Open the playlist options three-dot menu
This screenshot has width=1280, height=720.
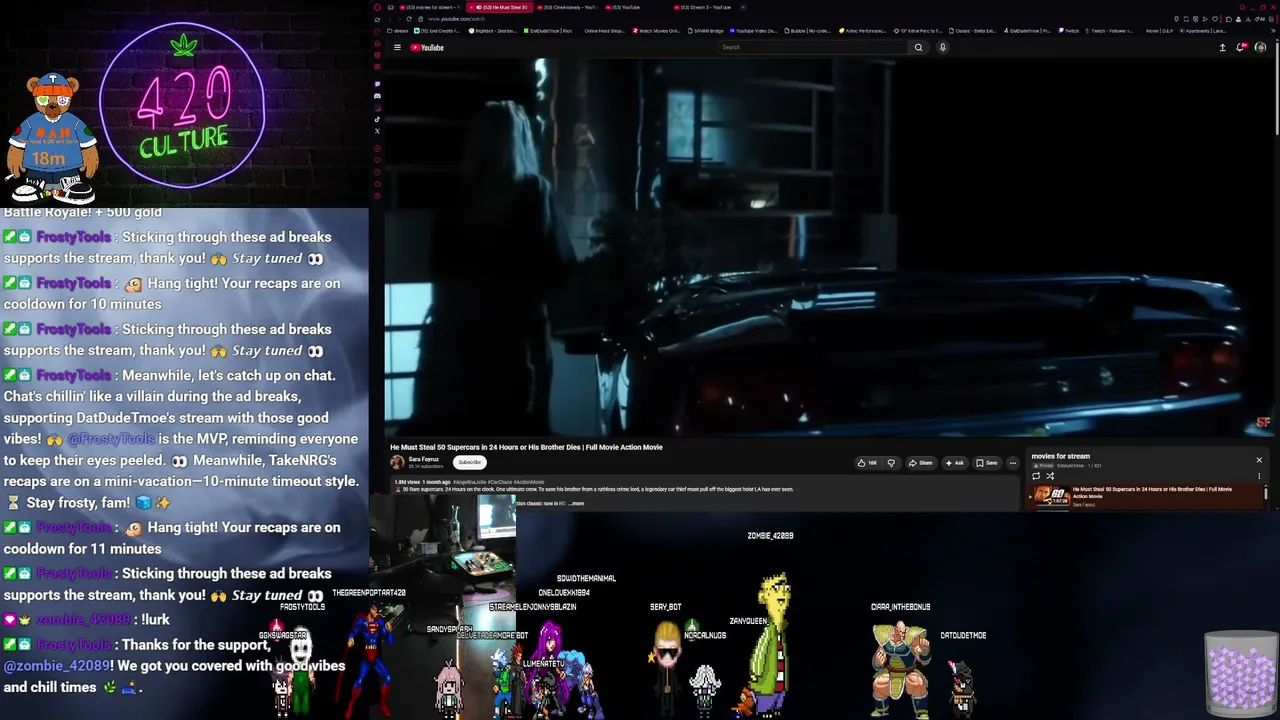(x=1259, y=476)
